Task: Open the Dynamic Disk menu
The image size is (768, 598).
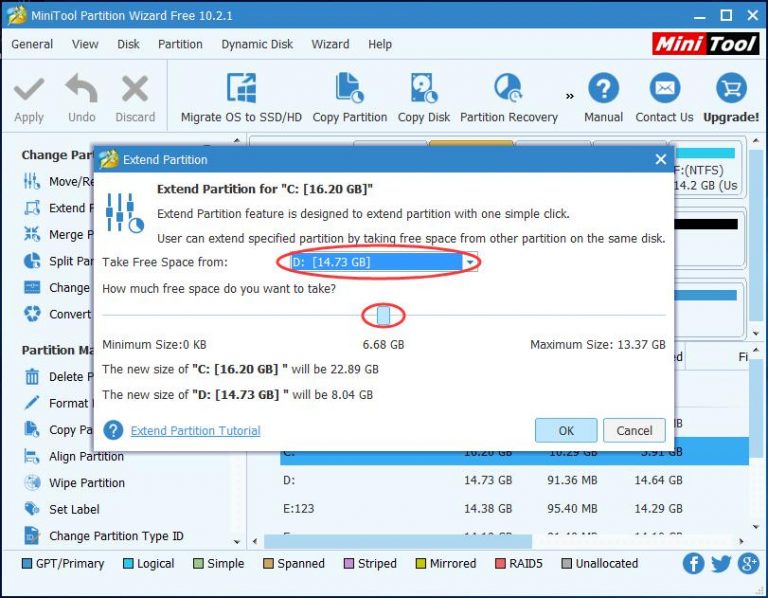Action: [257, 44]
